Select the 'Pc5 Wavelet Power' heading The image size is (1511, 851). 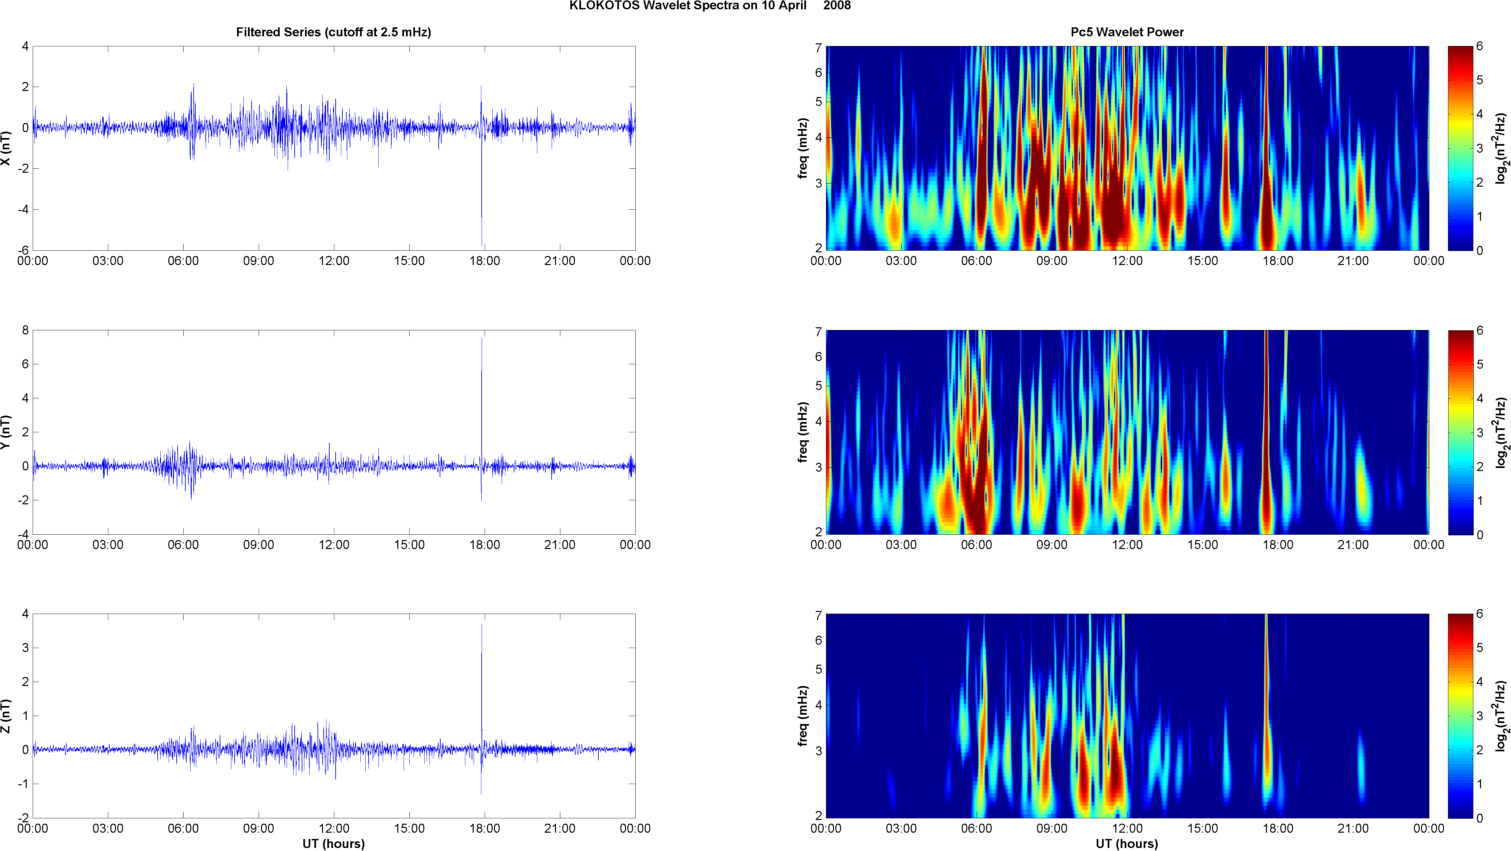pyautogui.click(x=1127, y=32)
